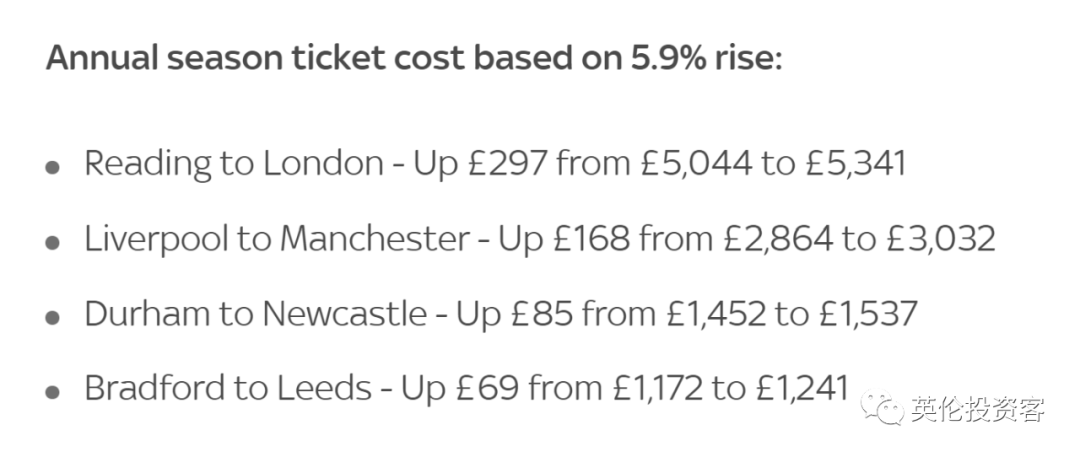Click the 'Up £69' increase amount

tap(460, 389)
